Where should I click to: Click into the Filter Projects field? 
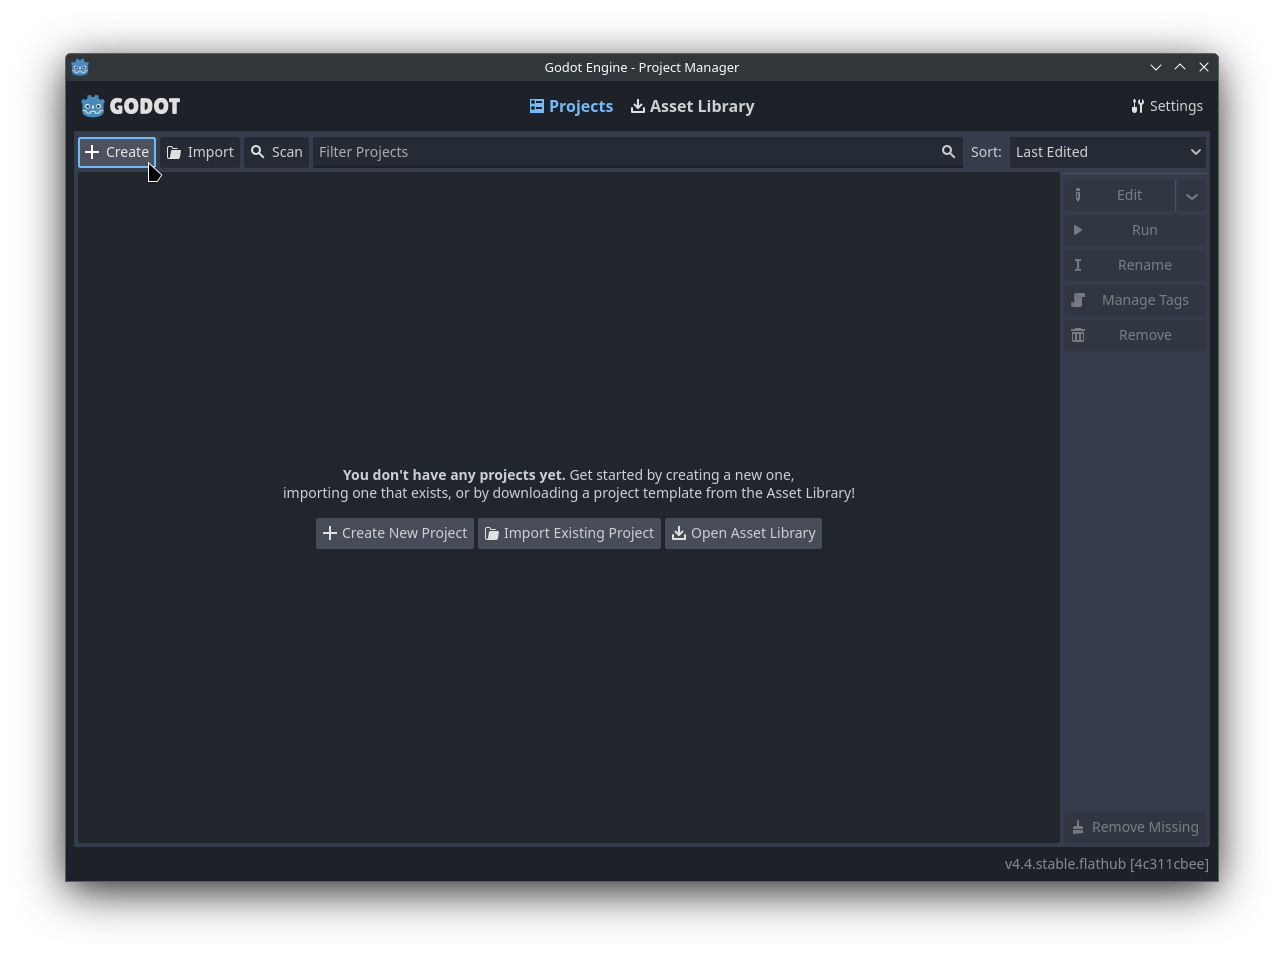coord(625,152)
